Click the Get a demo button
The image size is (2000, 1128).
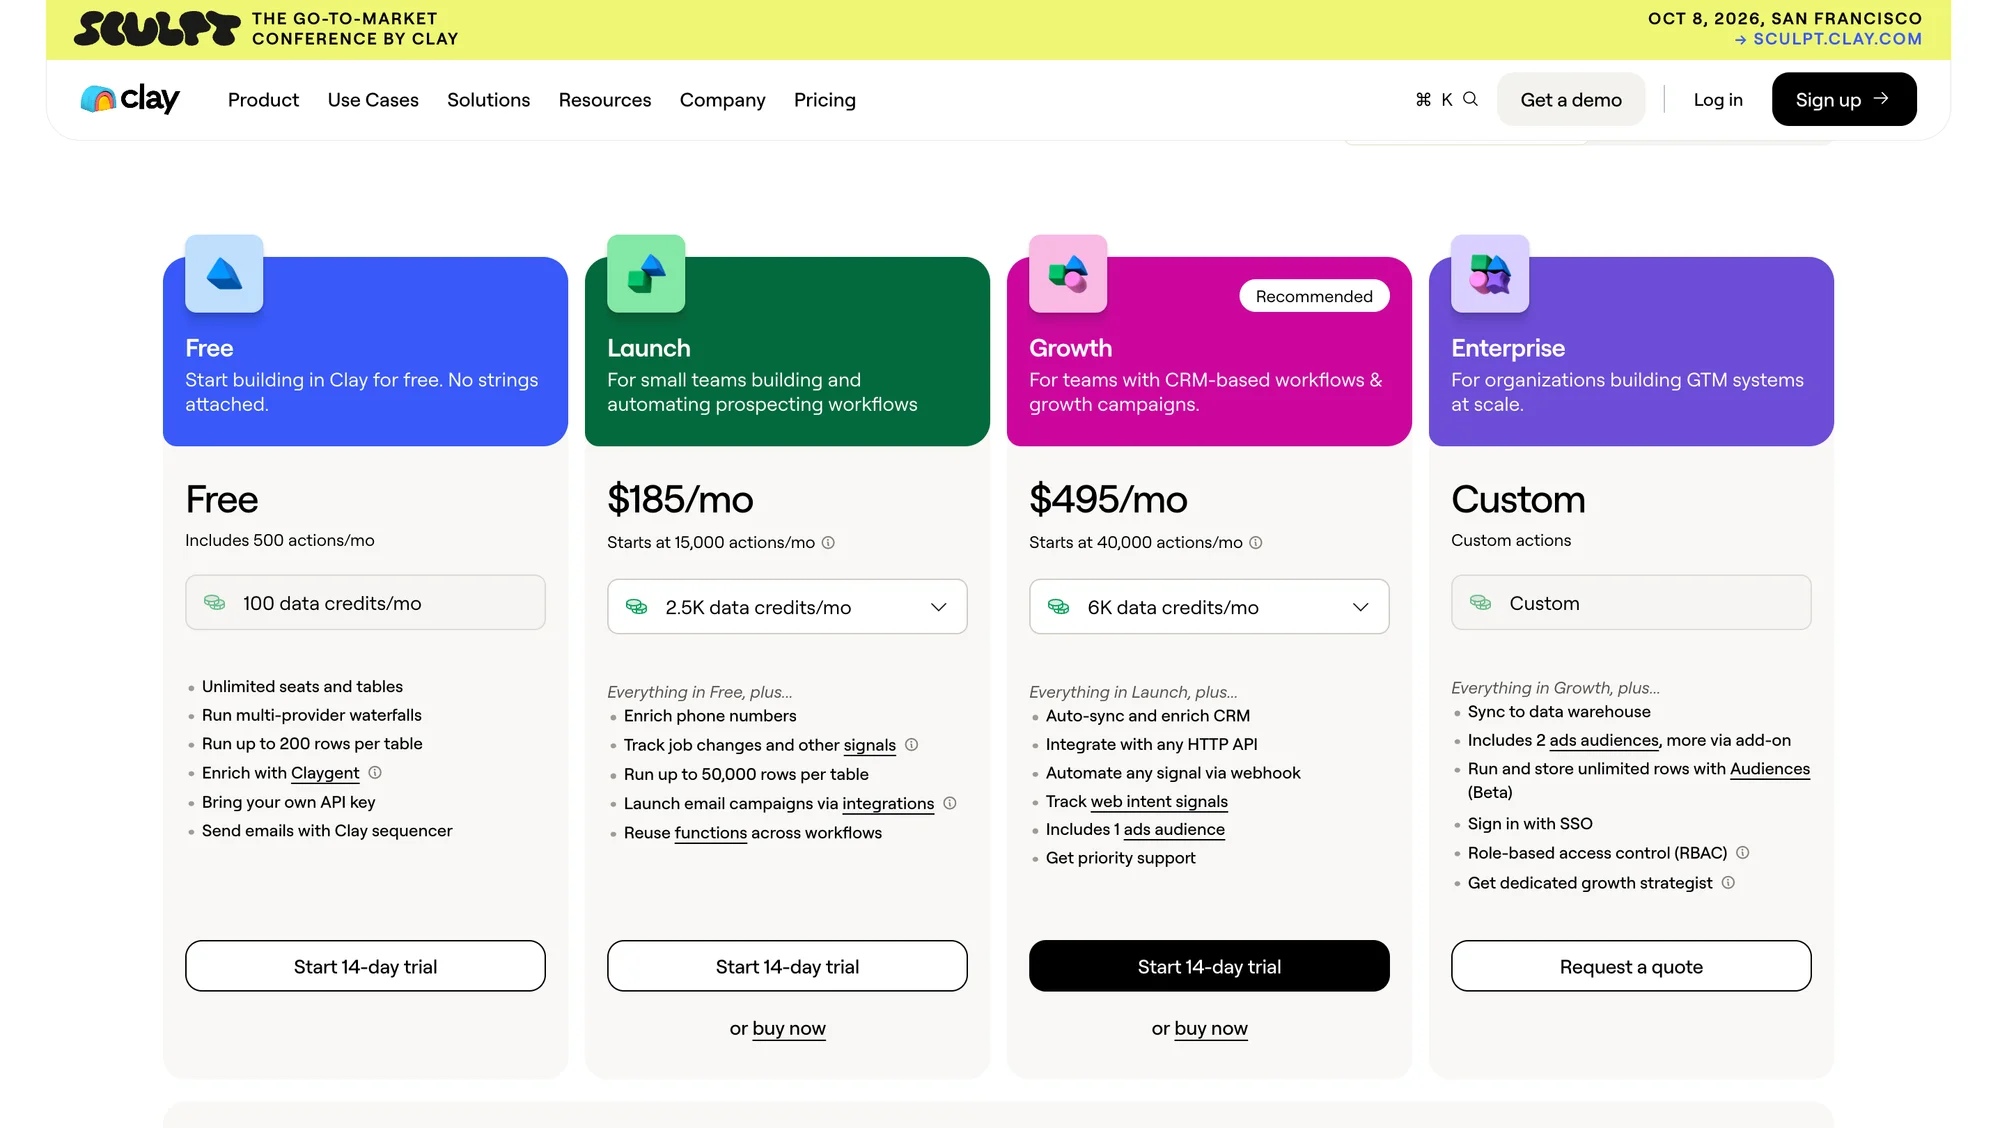[1571, 99]
